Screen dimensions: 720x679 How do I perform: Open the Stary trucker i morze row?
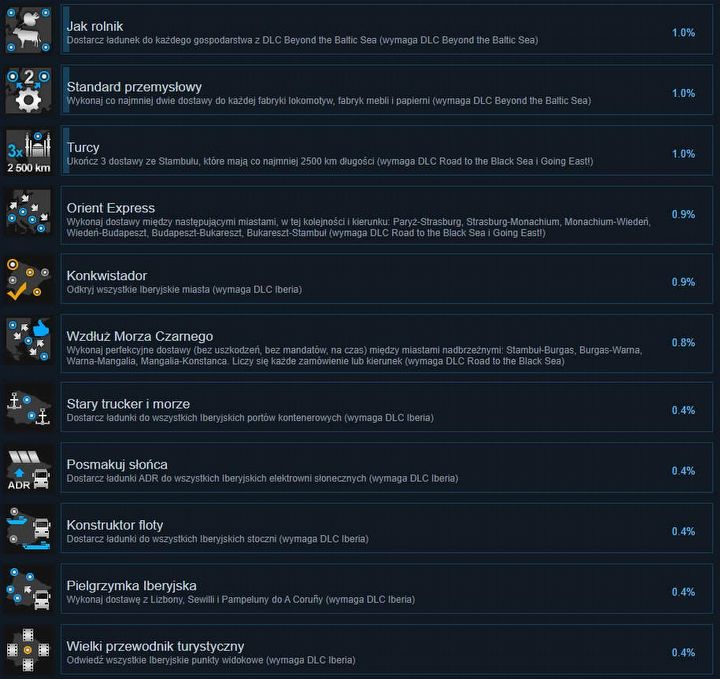387,407
